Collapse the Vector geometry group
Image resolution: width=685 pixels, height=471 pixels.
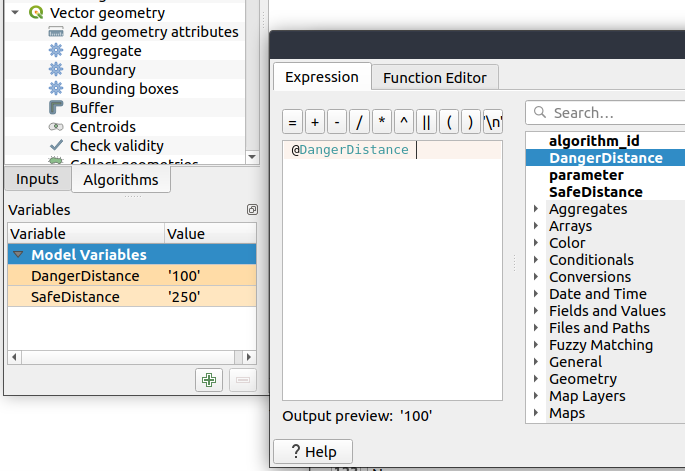tap(15, 13)
